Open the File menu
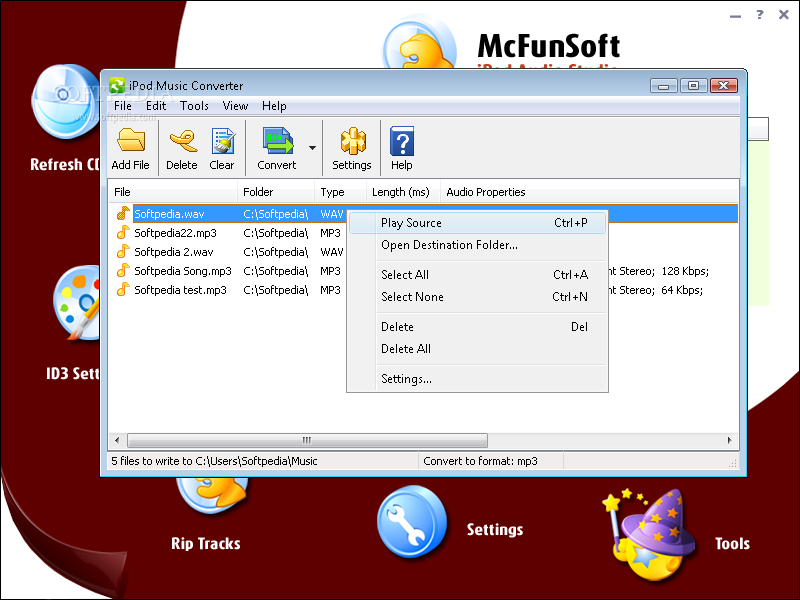 point(122,106)
